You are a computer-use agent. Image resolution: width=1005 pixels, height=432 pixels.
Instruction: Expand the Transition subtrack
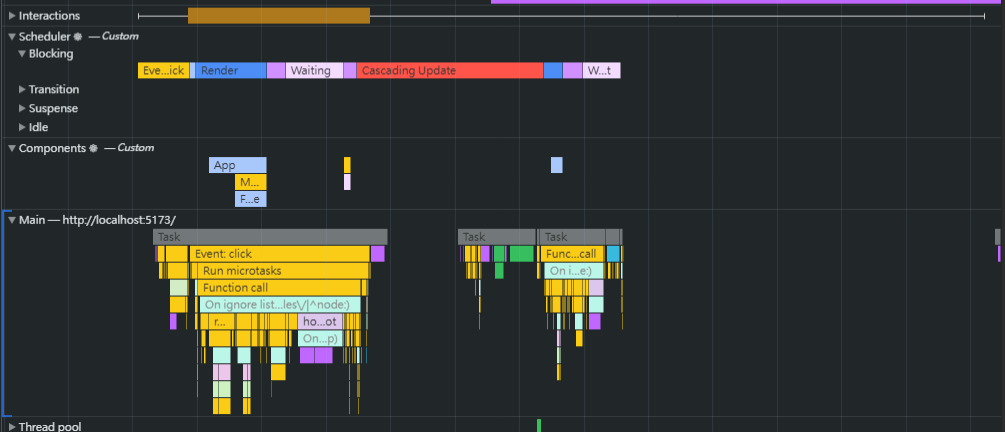point(21,90)
